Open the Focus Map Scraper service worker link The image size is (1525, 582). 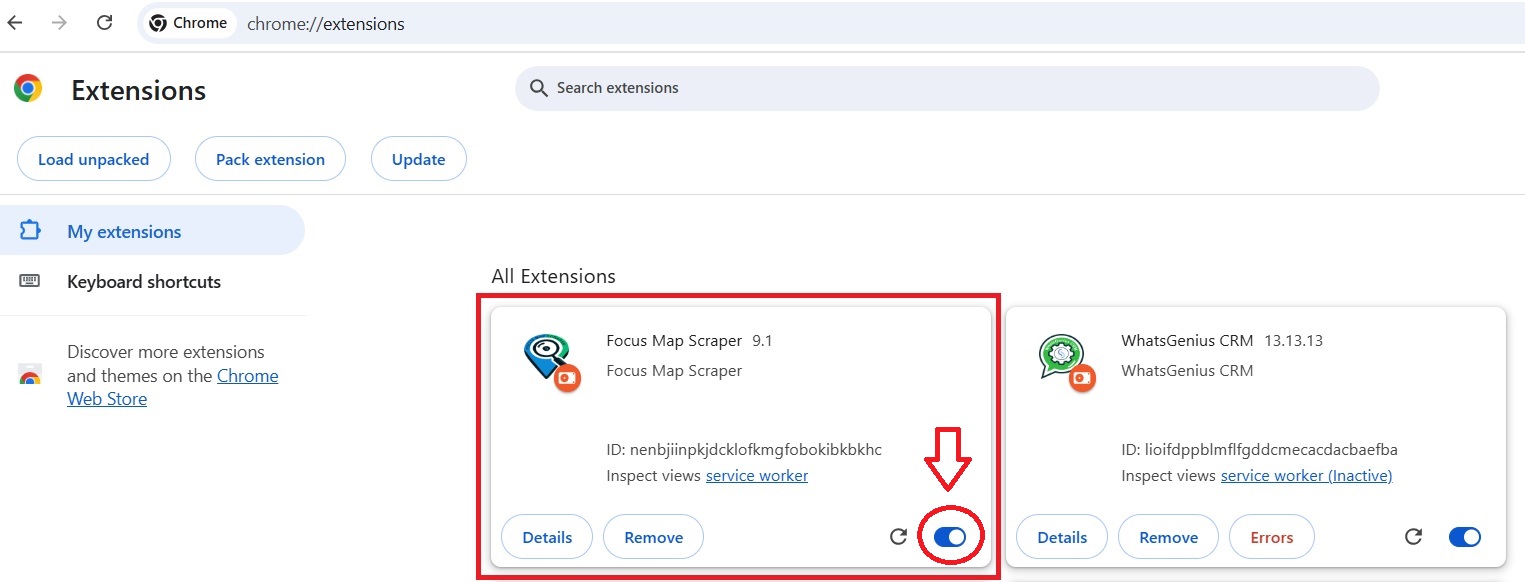coord(757,475)
